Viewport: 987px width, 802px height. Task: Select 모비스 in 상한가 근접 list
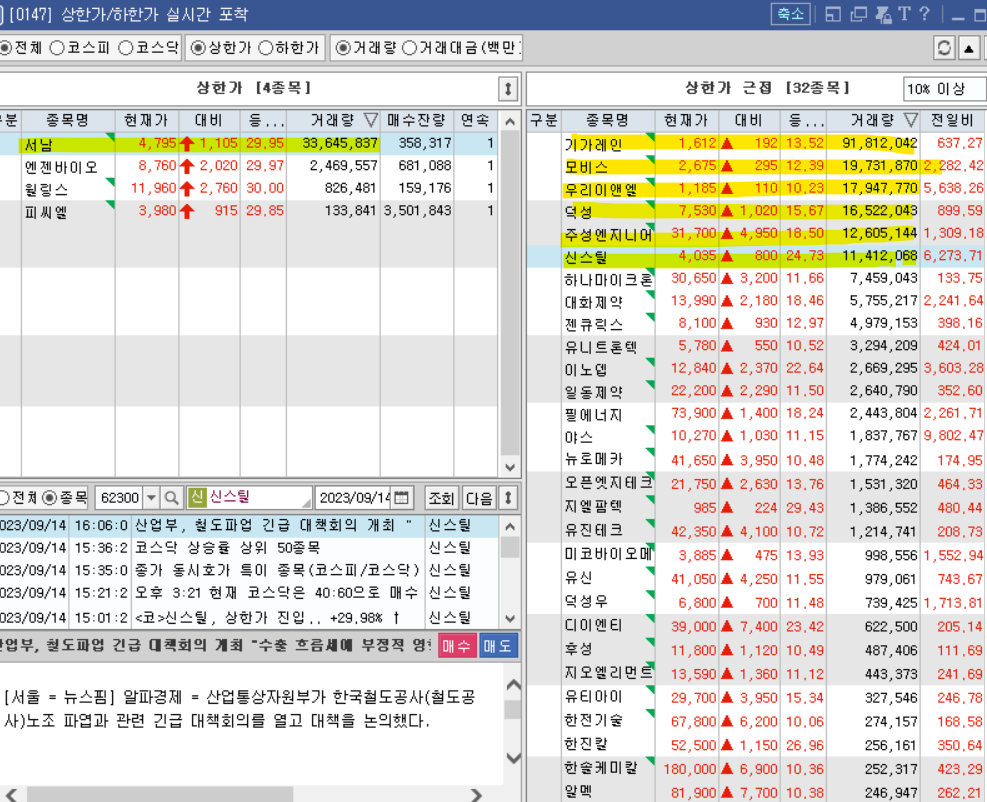click(x=757, y=166)
